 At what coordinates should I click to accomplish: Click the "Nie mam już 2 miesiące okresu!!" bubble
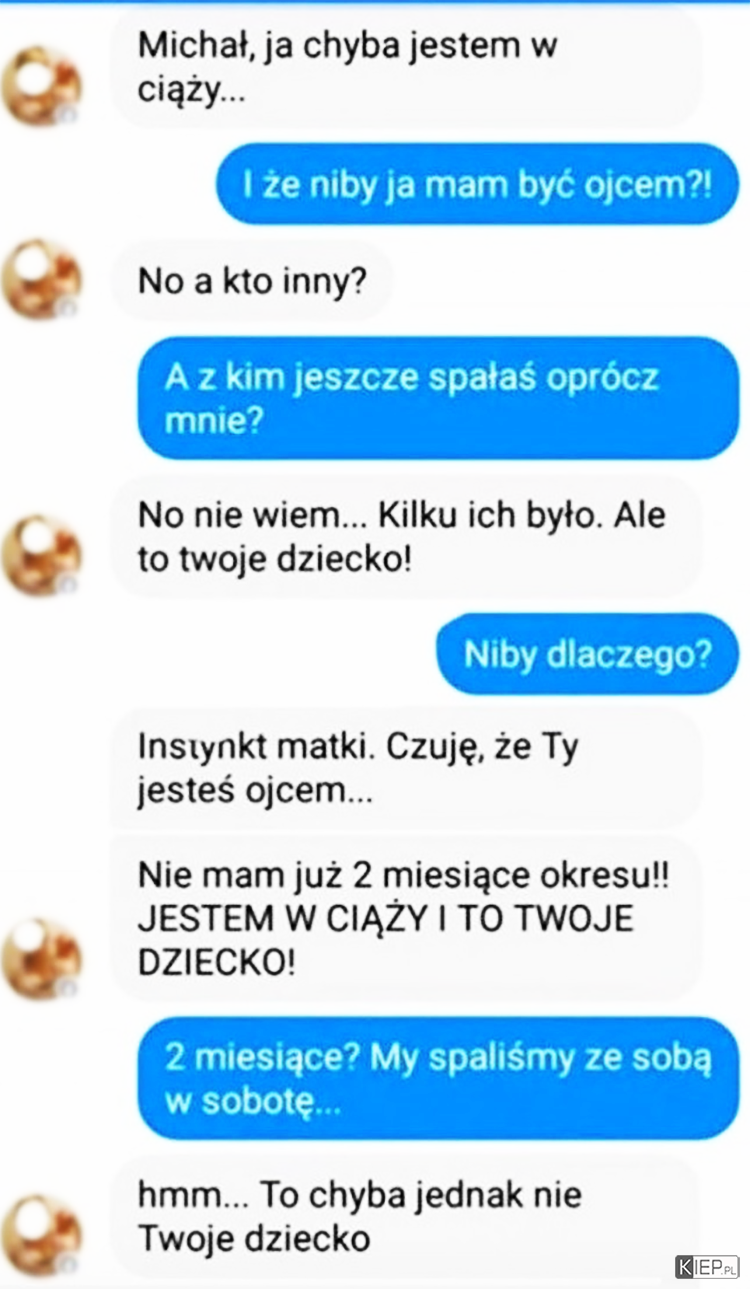(x=406, y=919)
